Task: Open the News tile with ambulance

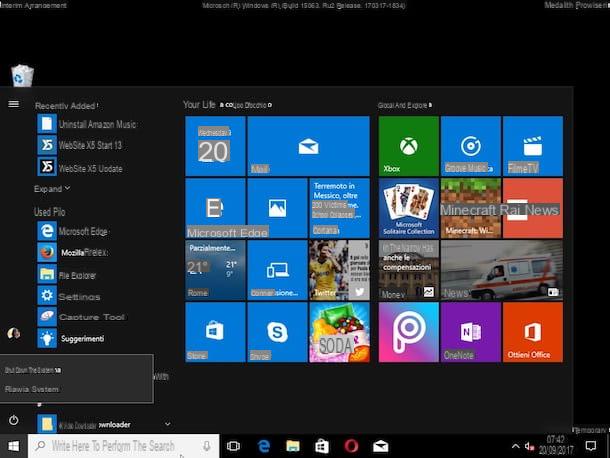Action: click(502, 270)
